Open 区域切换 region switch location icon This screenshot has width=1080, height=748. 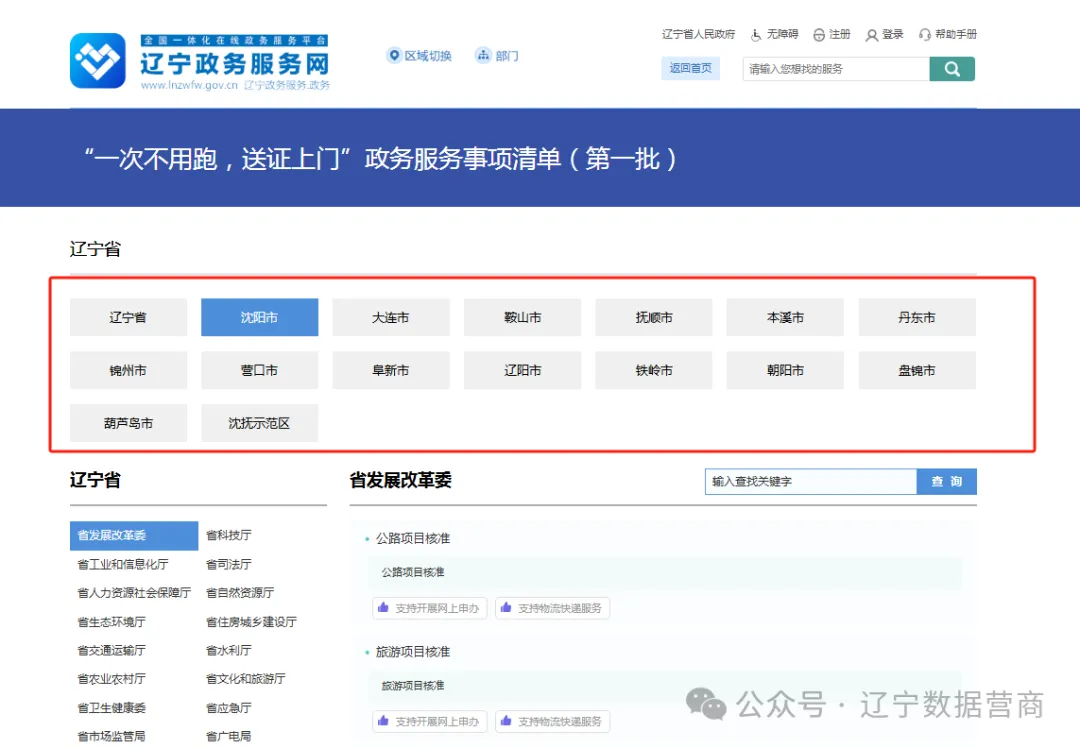pos(394,56)
